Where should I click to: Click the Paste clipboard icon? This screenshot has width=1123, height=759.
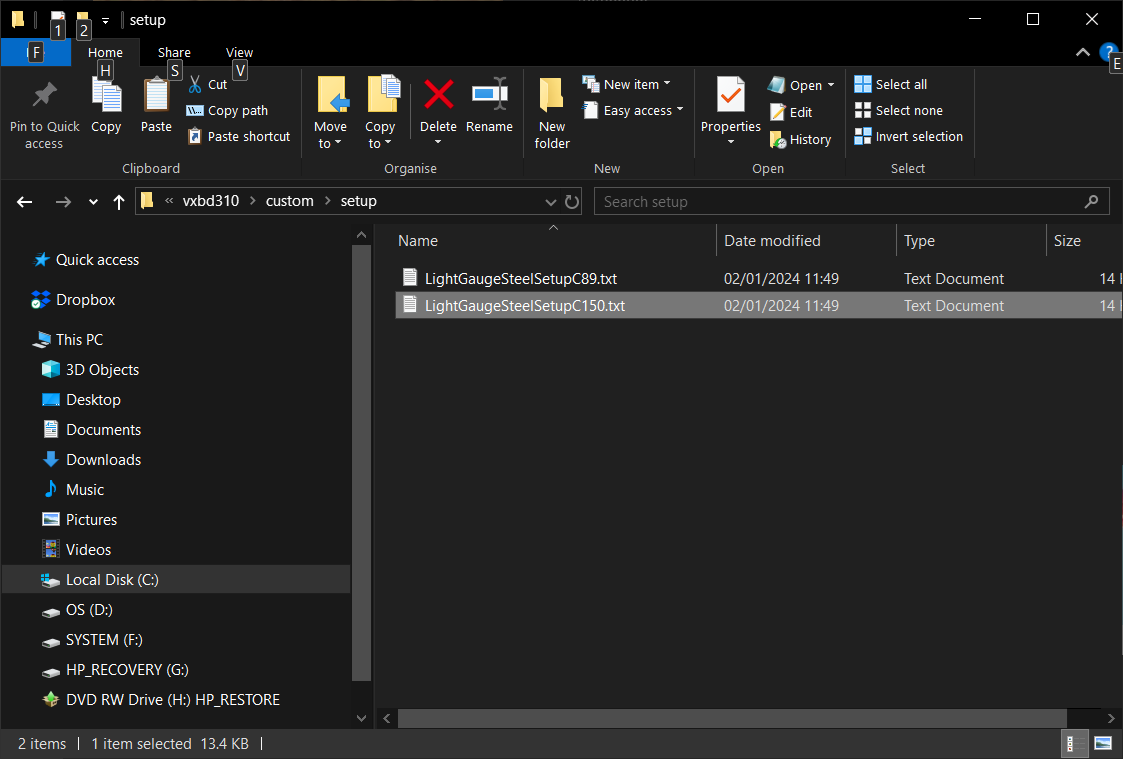point(156,96)
